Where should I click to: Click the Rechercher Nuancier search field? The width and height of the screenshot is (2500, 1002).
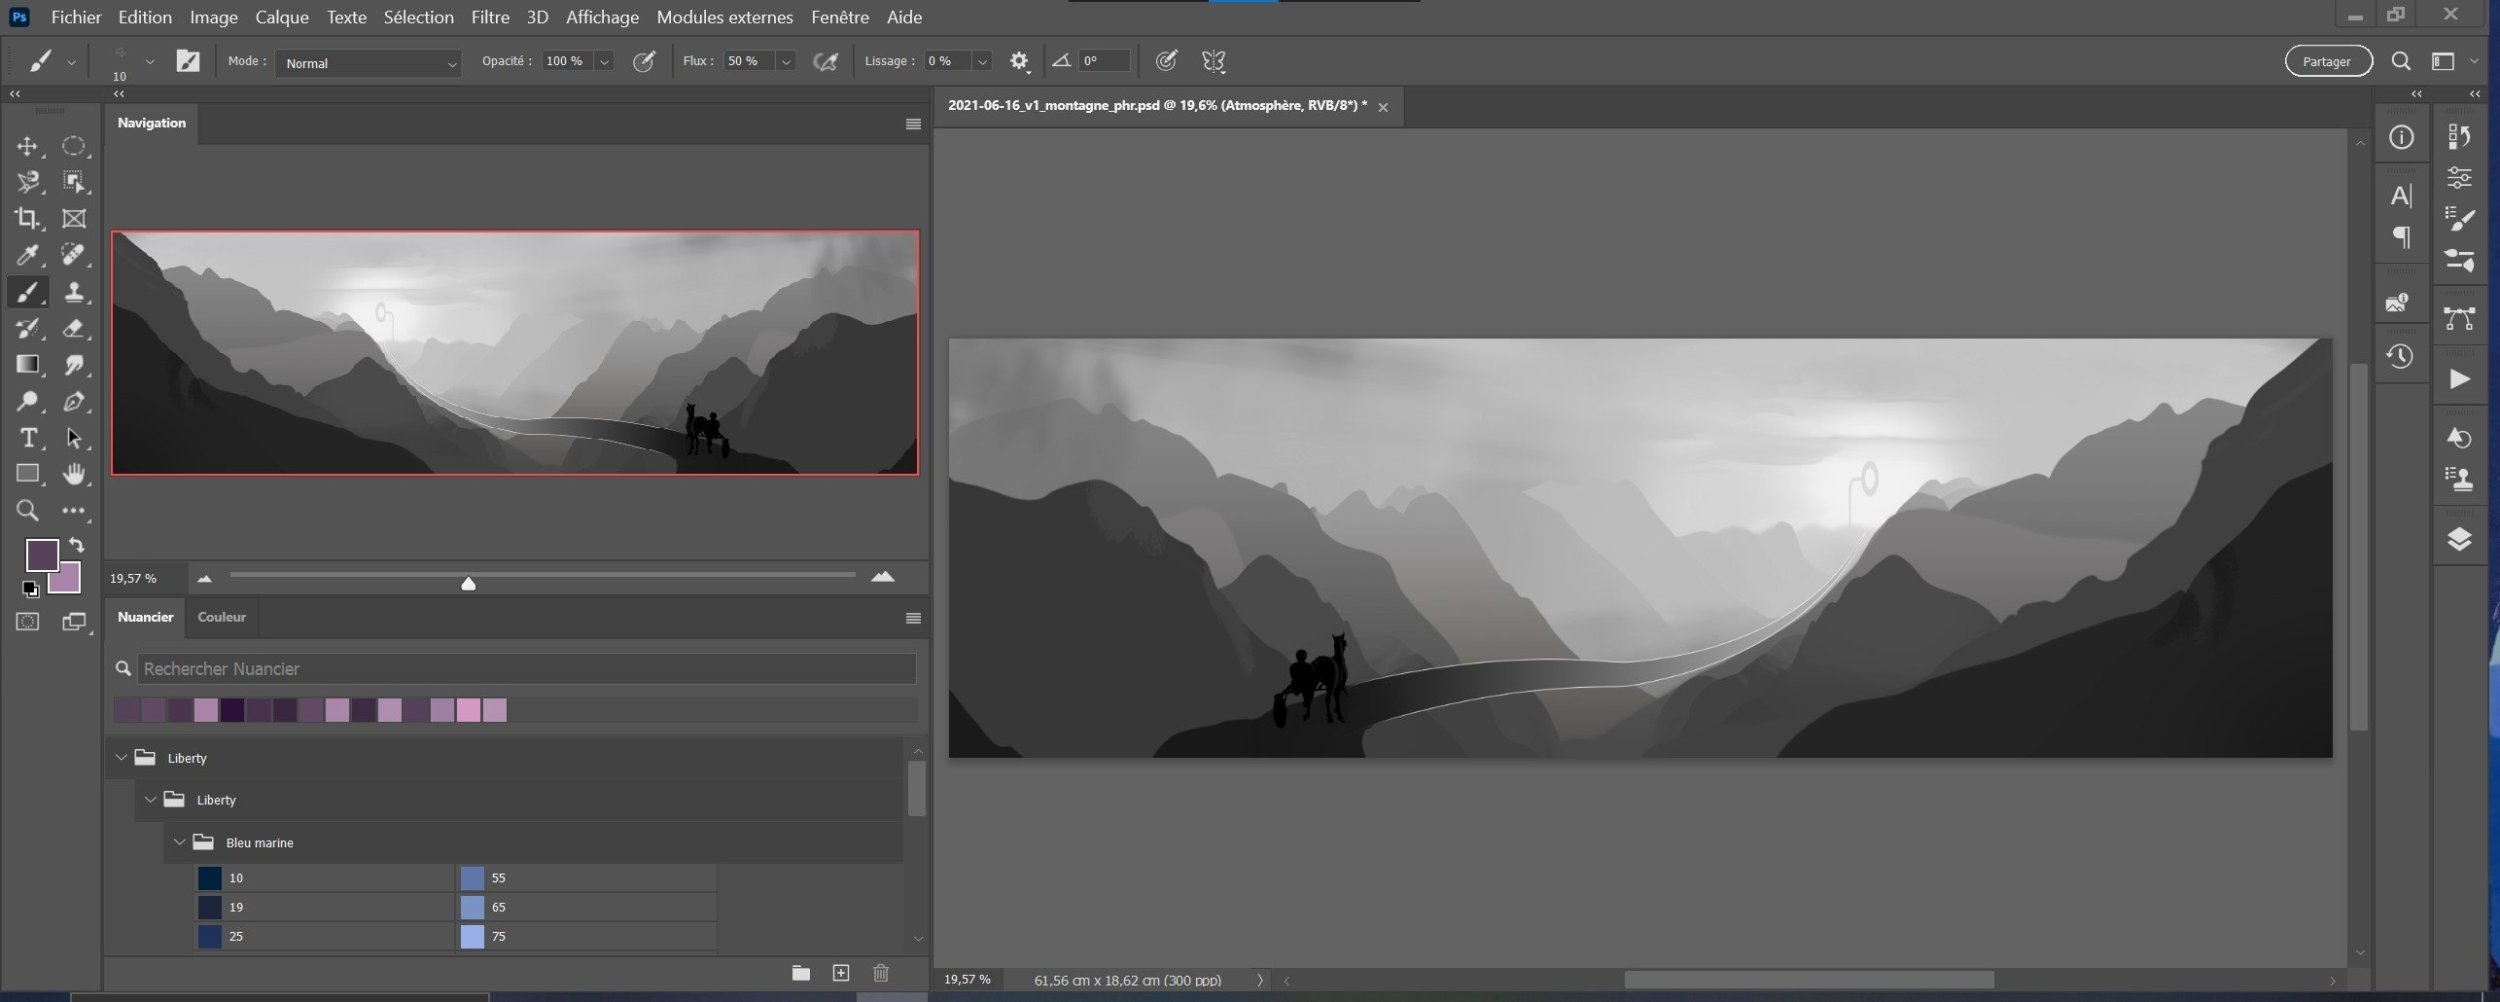point(525,668)
